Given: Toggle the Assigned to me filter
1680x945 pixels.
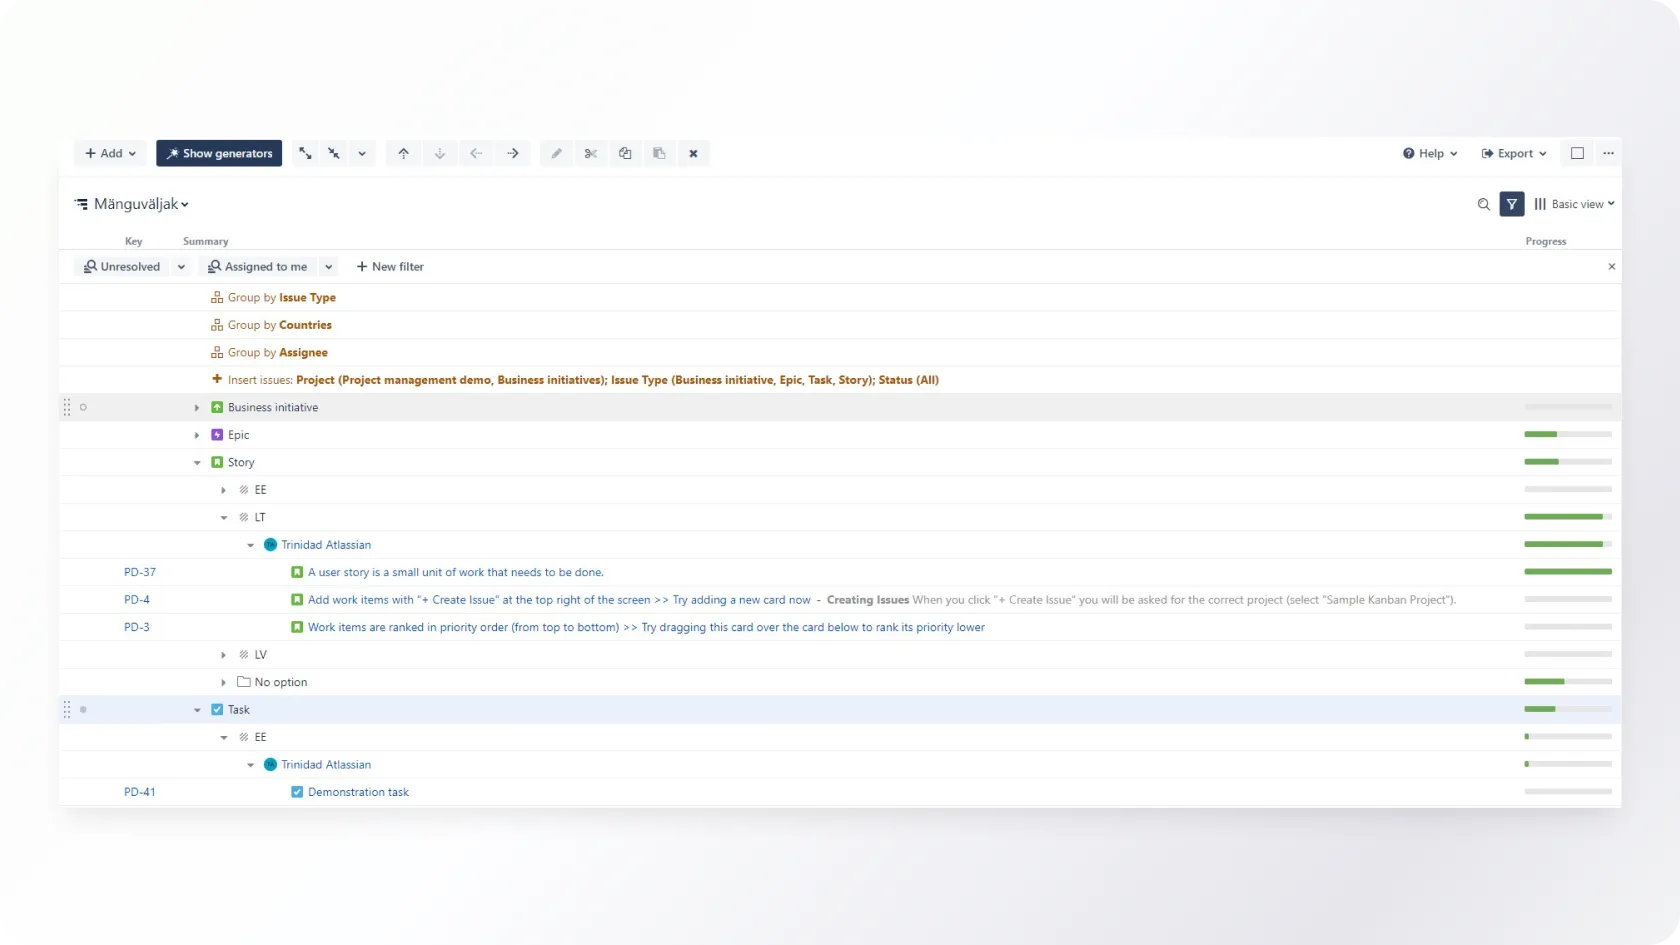Looking at the screenshot, I should (x=258, y=267).
